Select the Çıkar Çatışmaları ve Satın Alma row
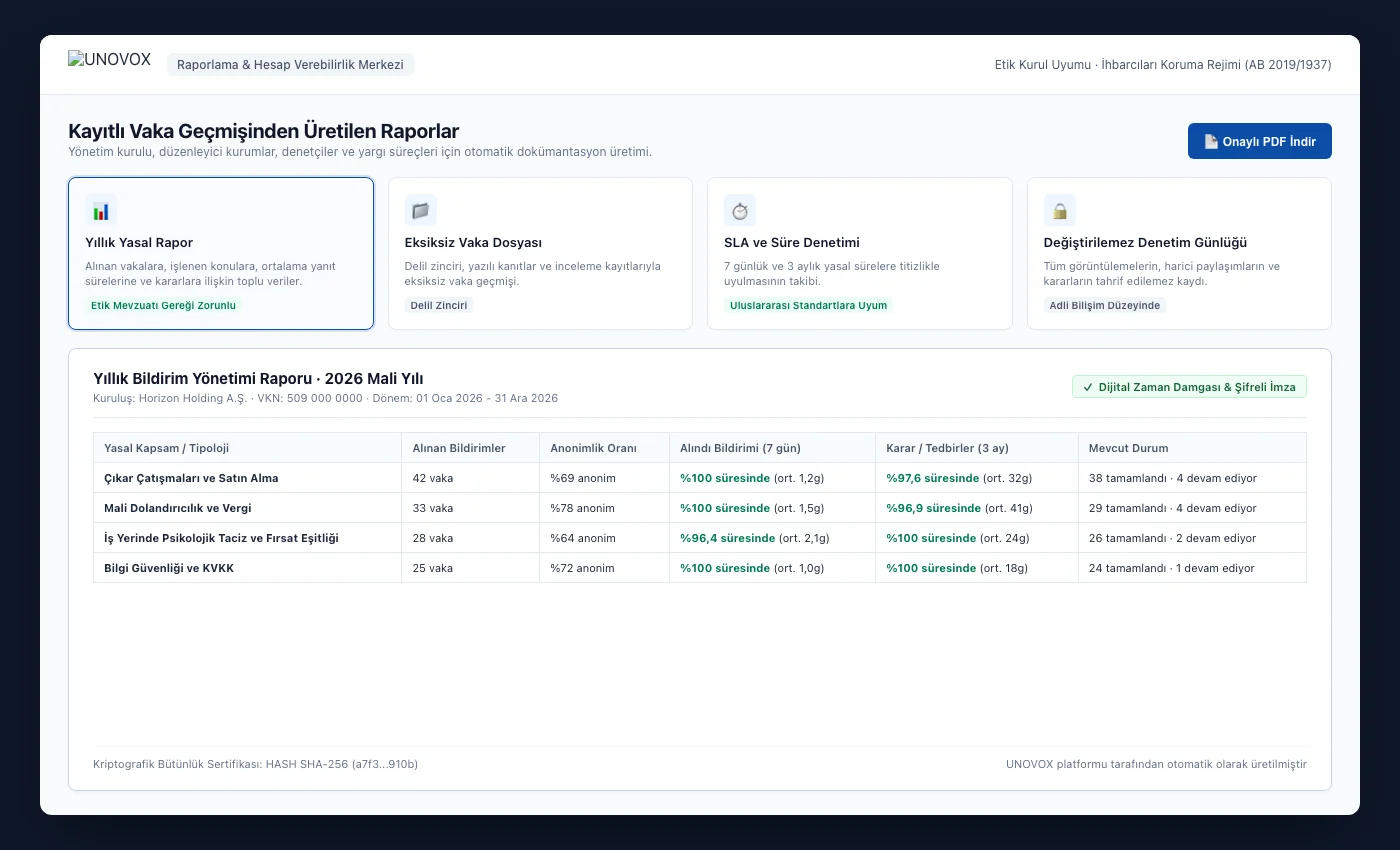1400x850 pixels. pyautogui.click(x=700, y=478)
